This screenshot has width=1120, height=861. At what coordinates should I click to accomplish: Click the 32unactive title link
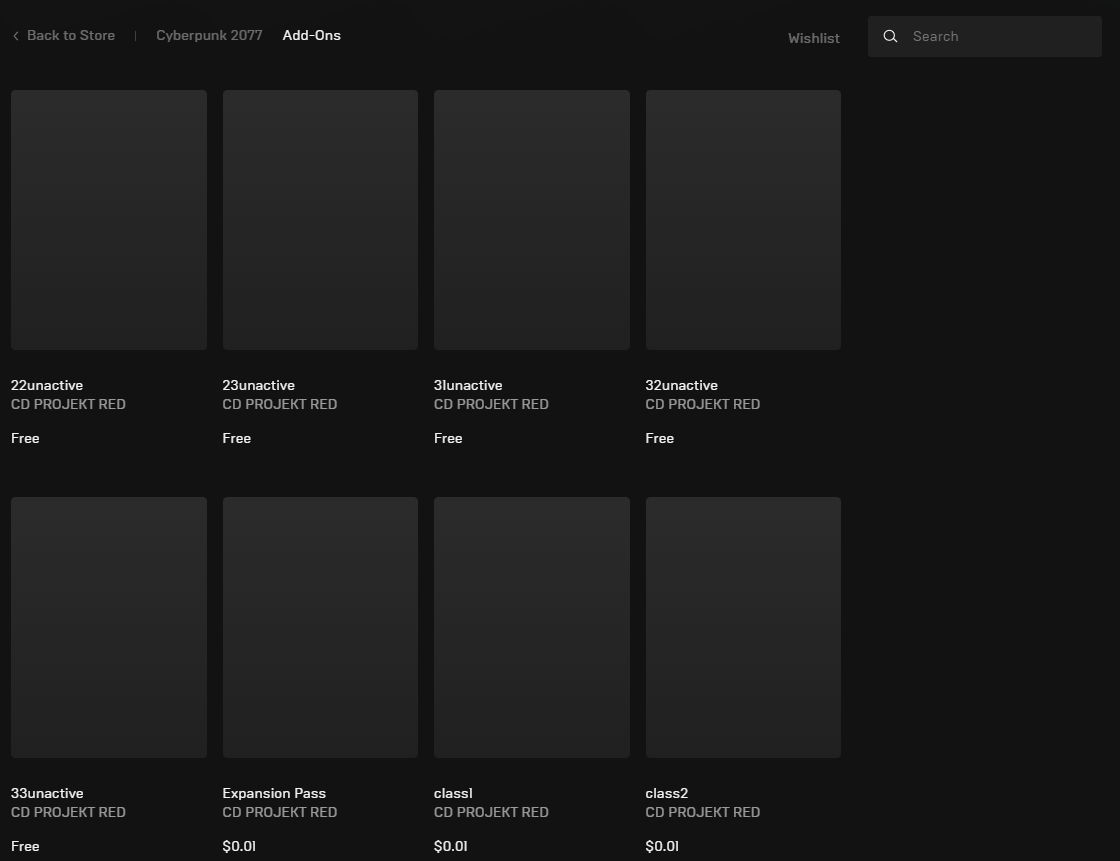point(681,385)
